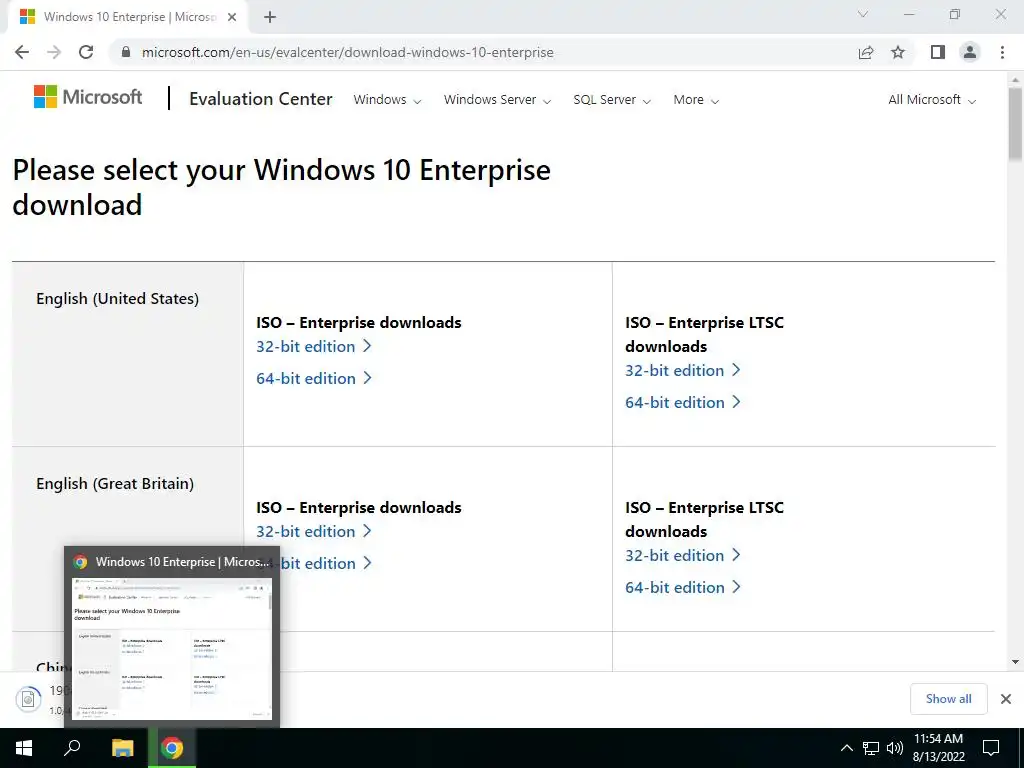
Task: Download US English Enterprise 32-bit edition
Action: (x=313, y=346)
